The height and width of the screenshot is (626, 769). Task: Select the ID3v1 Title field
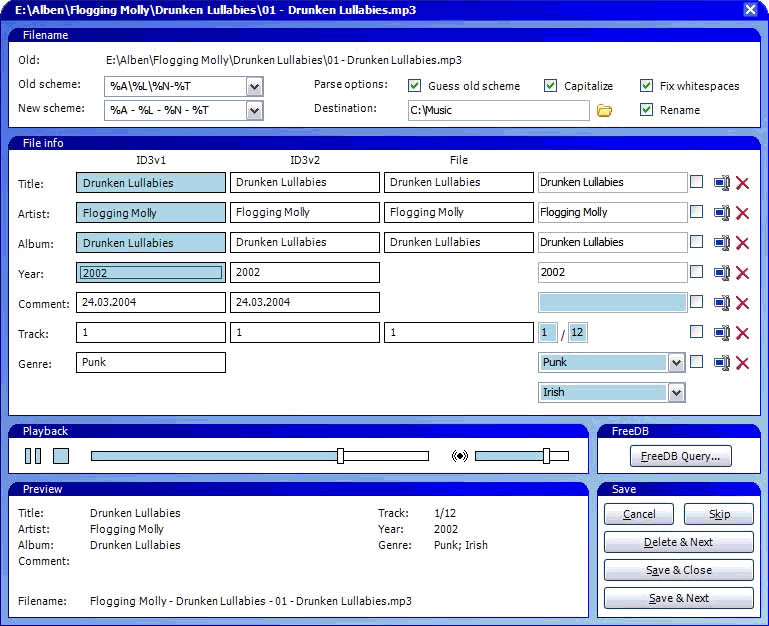tap(151, 183)
